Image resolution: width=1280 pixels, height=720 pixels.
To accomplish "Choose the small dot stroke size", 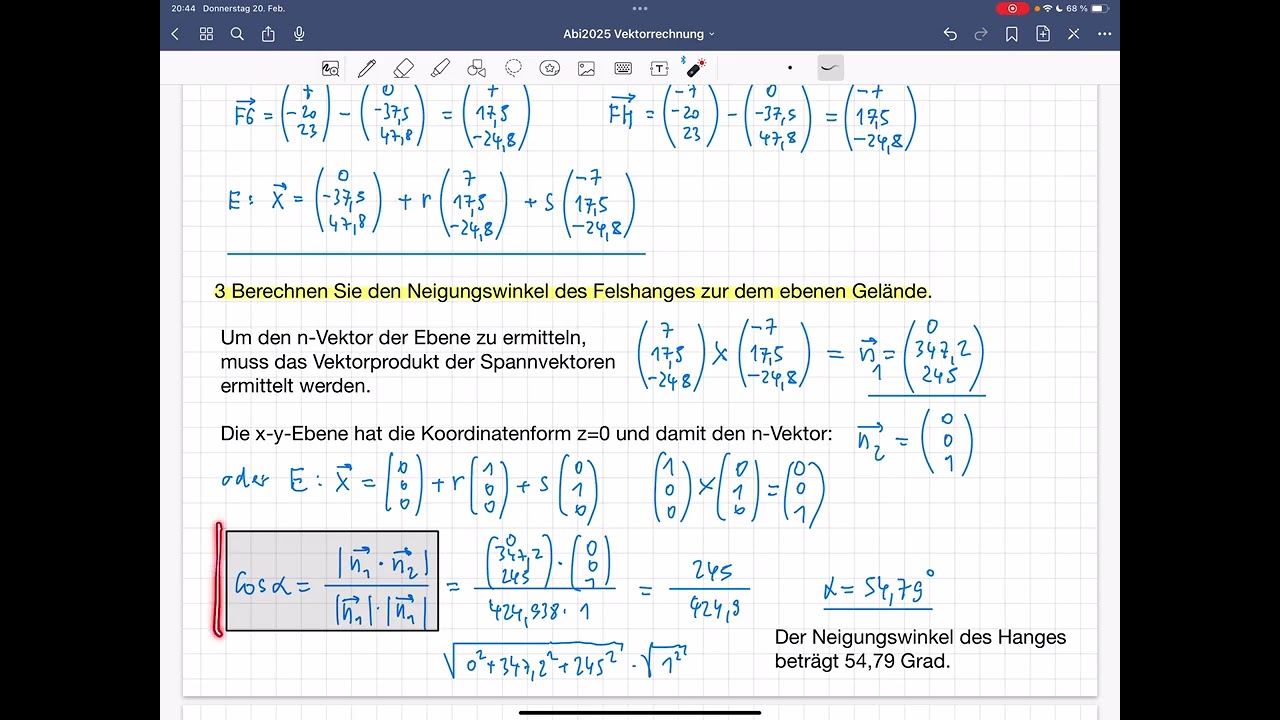I will point(790,68).
